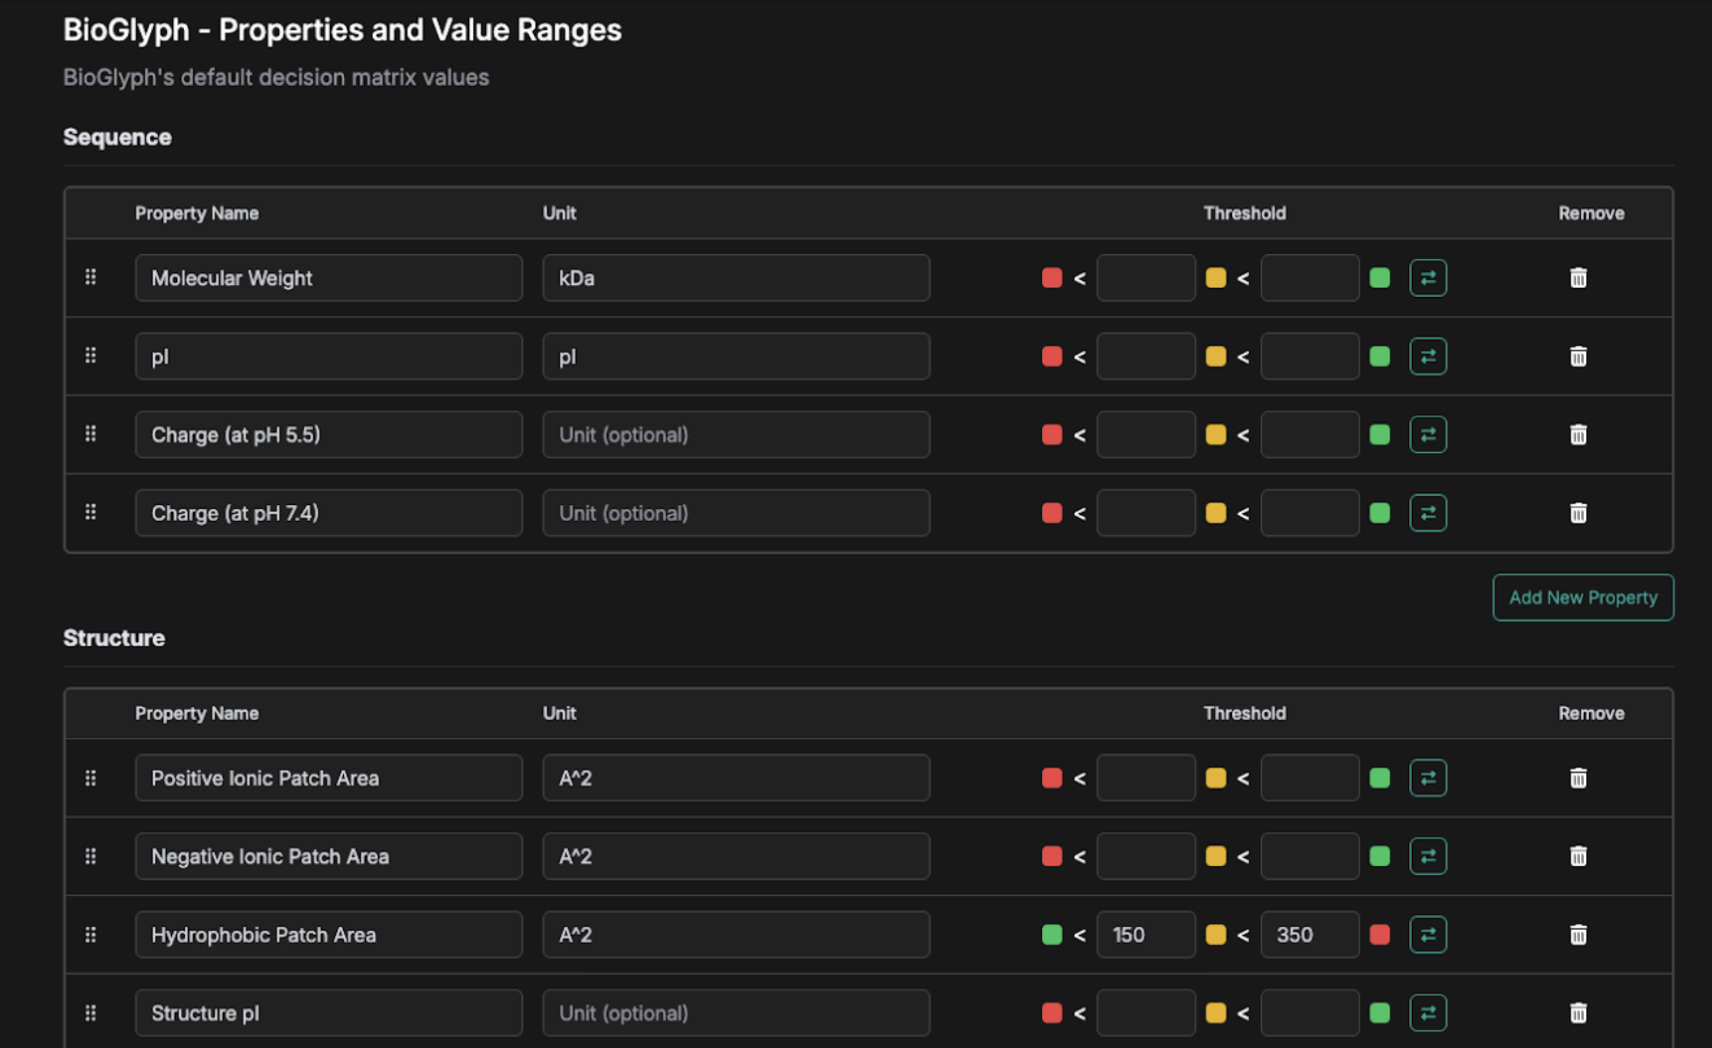Focus first threshold field for pI row
The height and width of the screenshot is (1048, 1712).
1145,356
